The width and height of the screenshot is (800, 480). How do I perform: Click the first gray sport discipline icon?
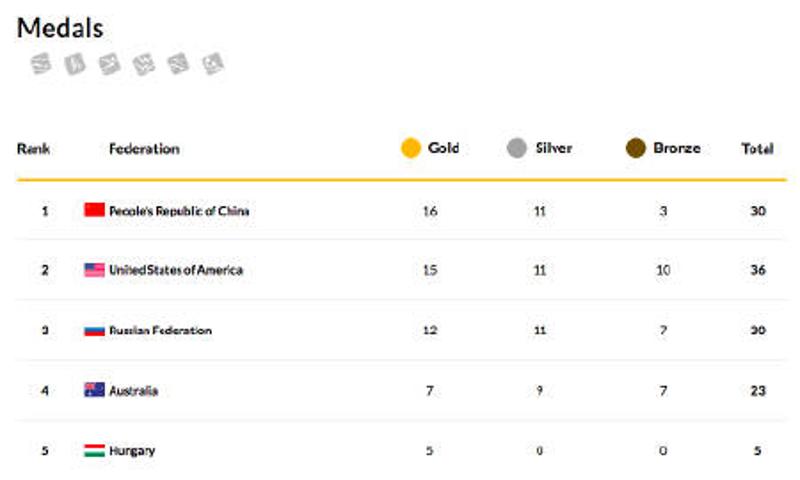(x=40, y=64)
